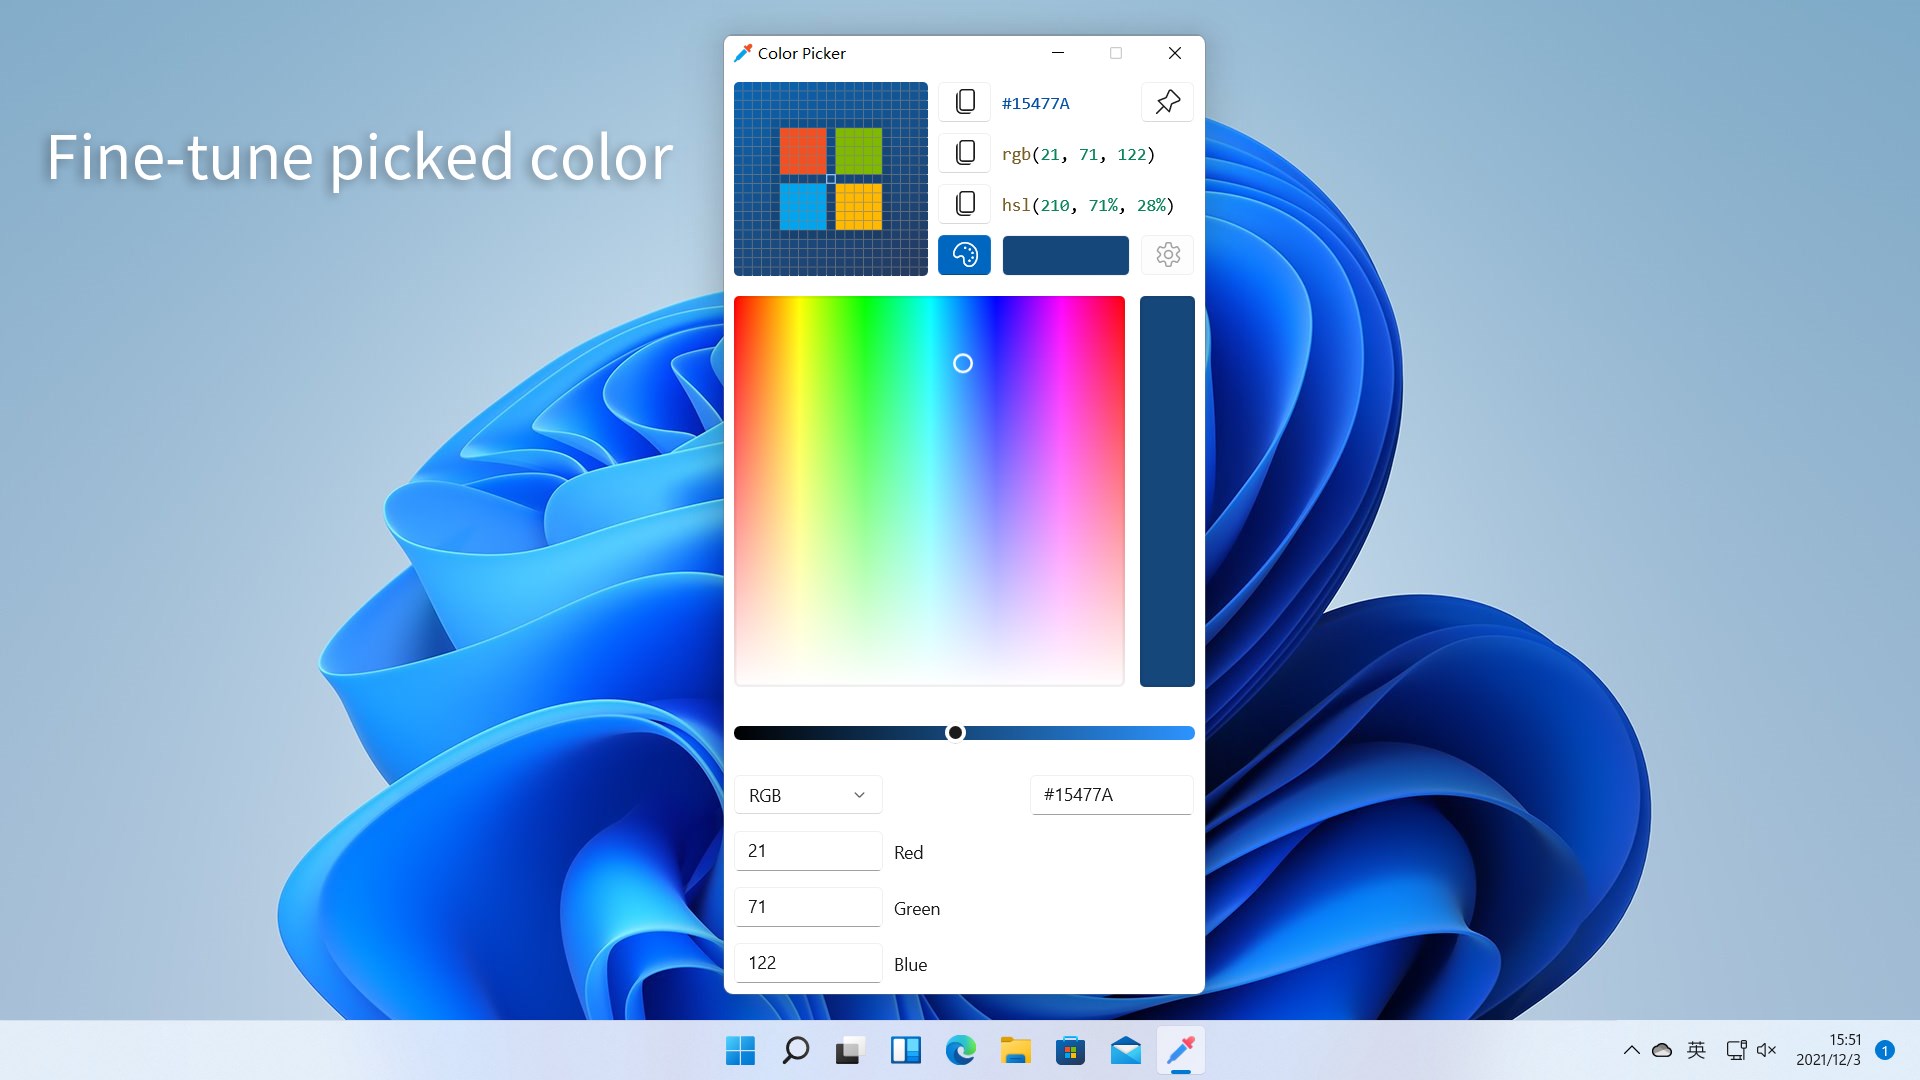Open Color Picker settings gear
The height and width of the screenshot is (1080, 1920).
1167,255
